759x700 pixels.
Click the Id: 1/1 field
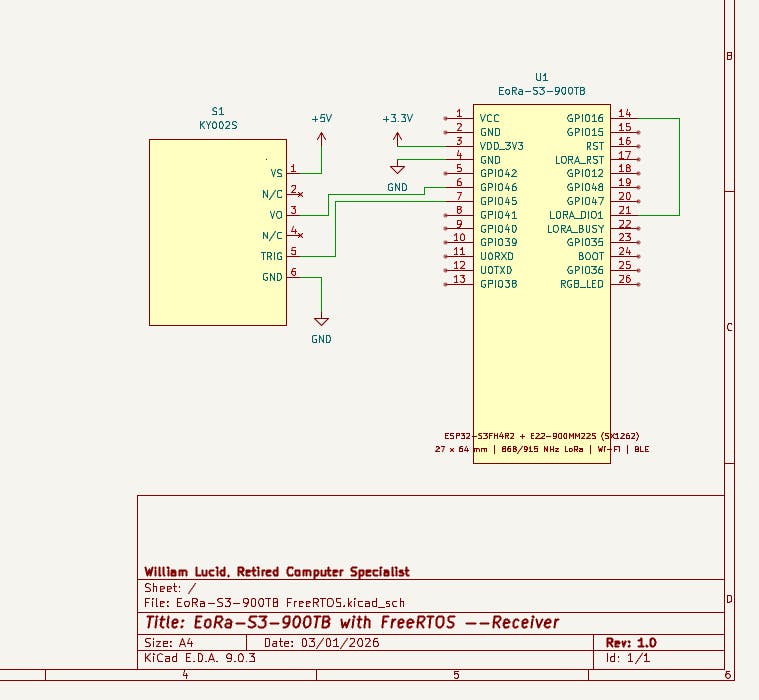pyautogui.click(x=627, y=658)
